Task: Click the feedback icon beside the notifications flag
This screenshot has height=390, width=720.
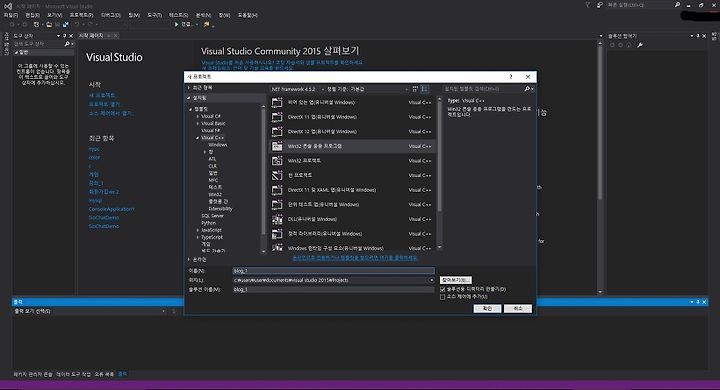Action: 600,5
